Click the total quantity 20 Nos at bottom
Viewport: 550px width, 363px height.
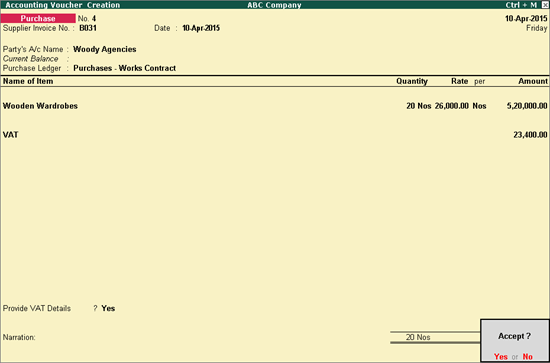pyautogui.click(x=418, y=337)
